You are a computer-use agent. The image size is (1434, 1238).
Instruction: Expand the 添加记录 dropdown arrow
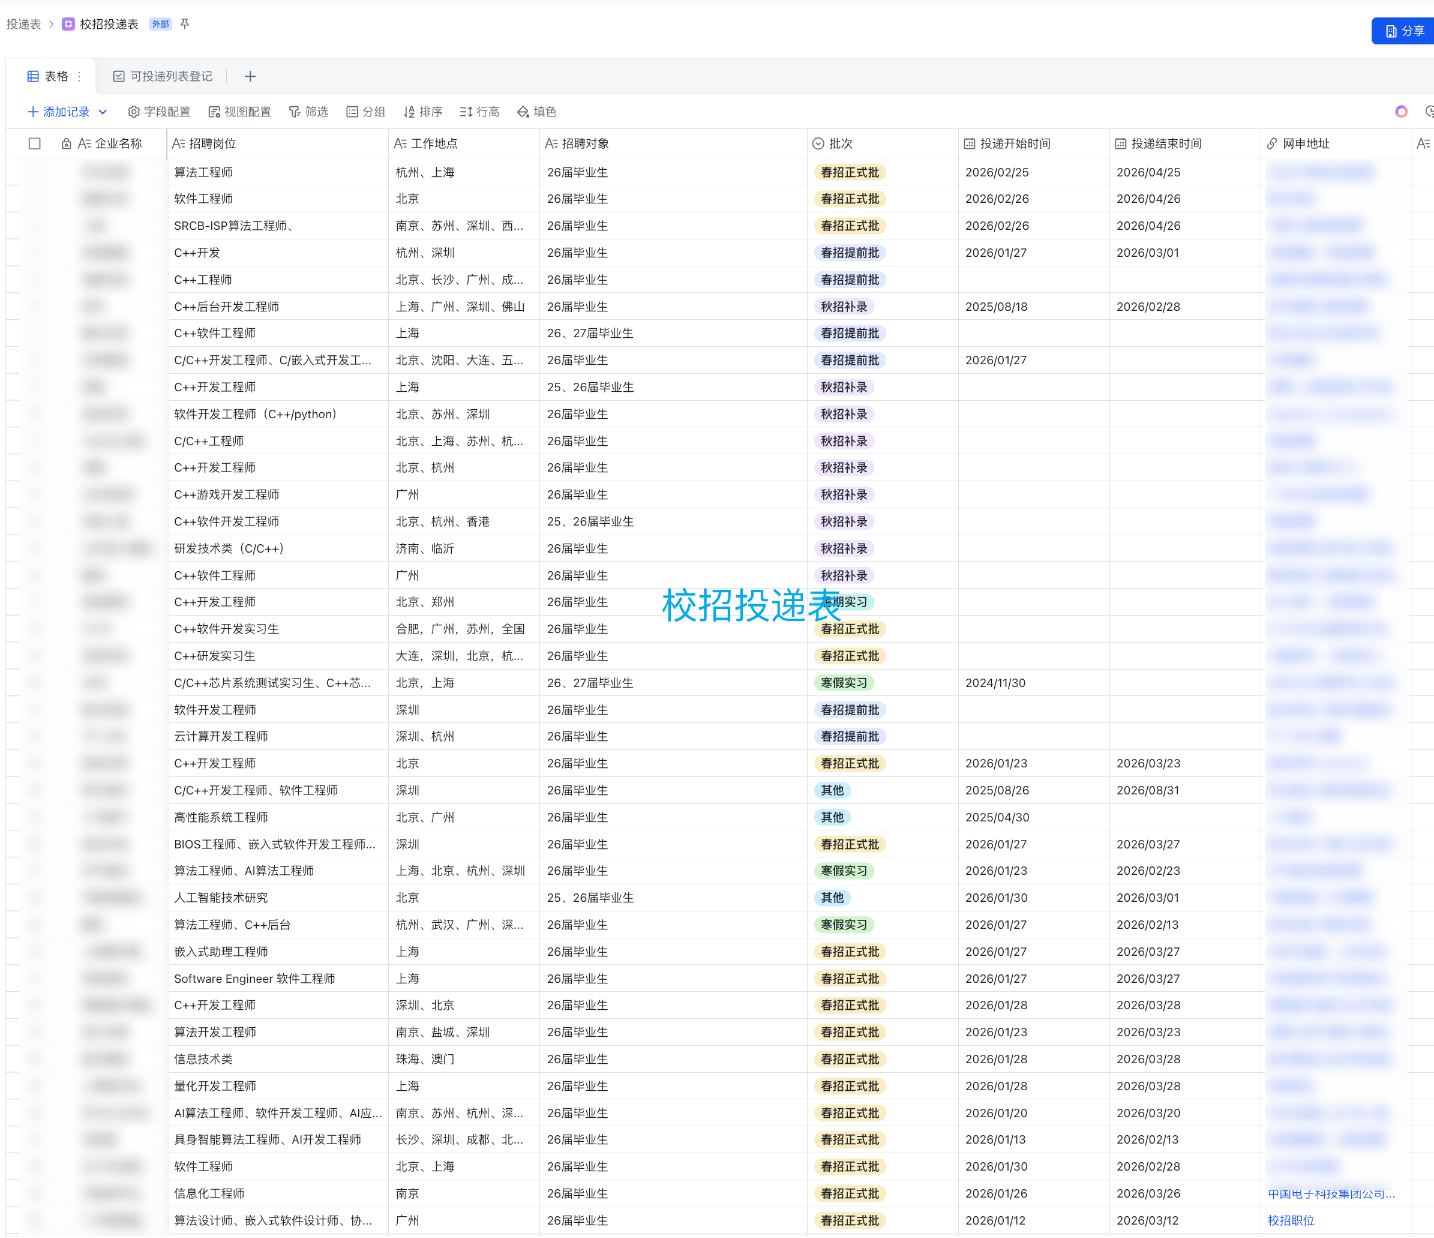tap(103, 112)
